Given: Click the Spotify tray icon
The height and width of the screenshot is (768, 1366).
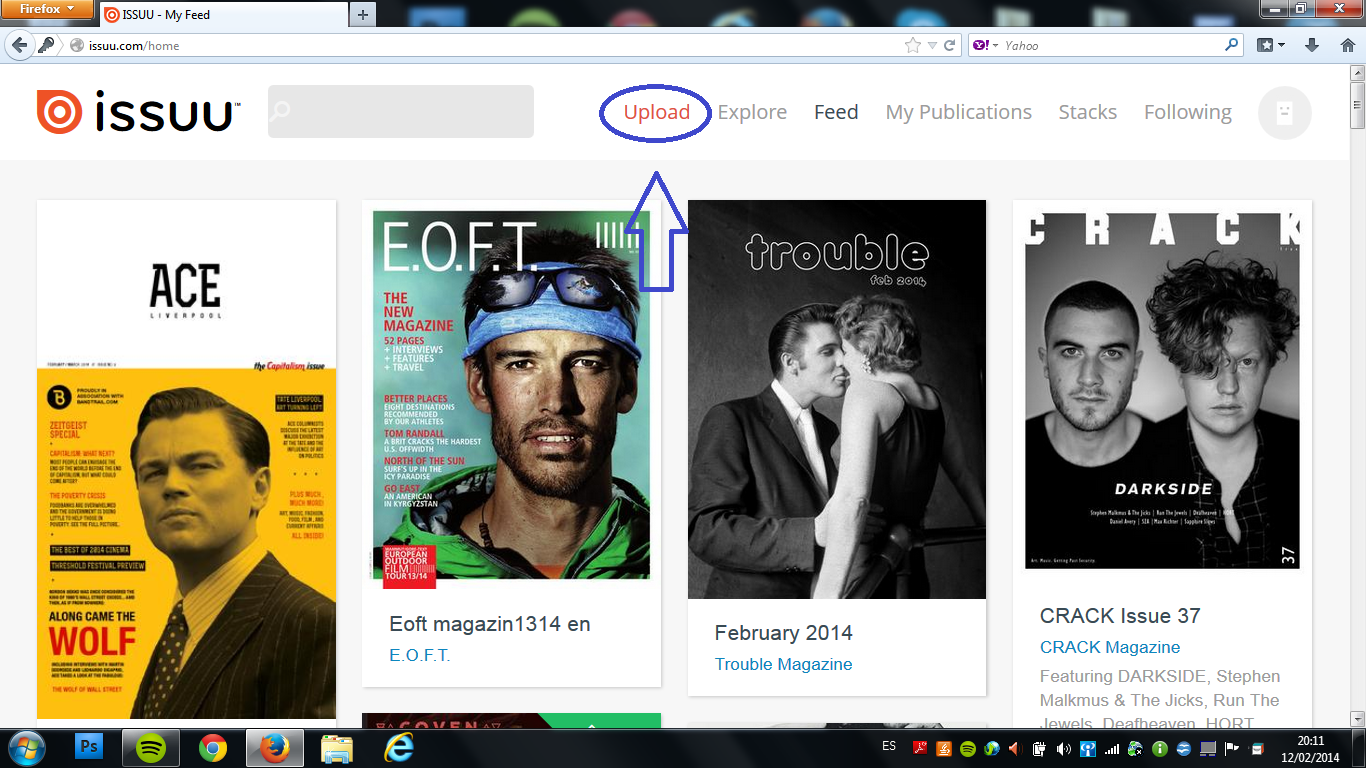Looking at the screenshot, I should coord(967,748).
